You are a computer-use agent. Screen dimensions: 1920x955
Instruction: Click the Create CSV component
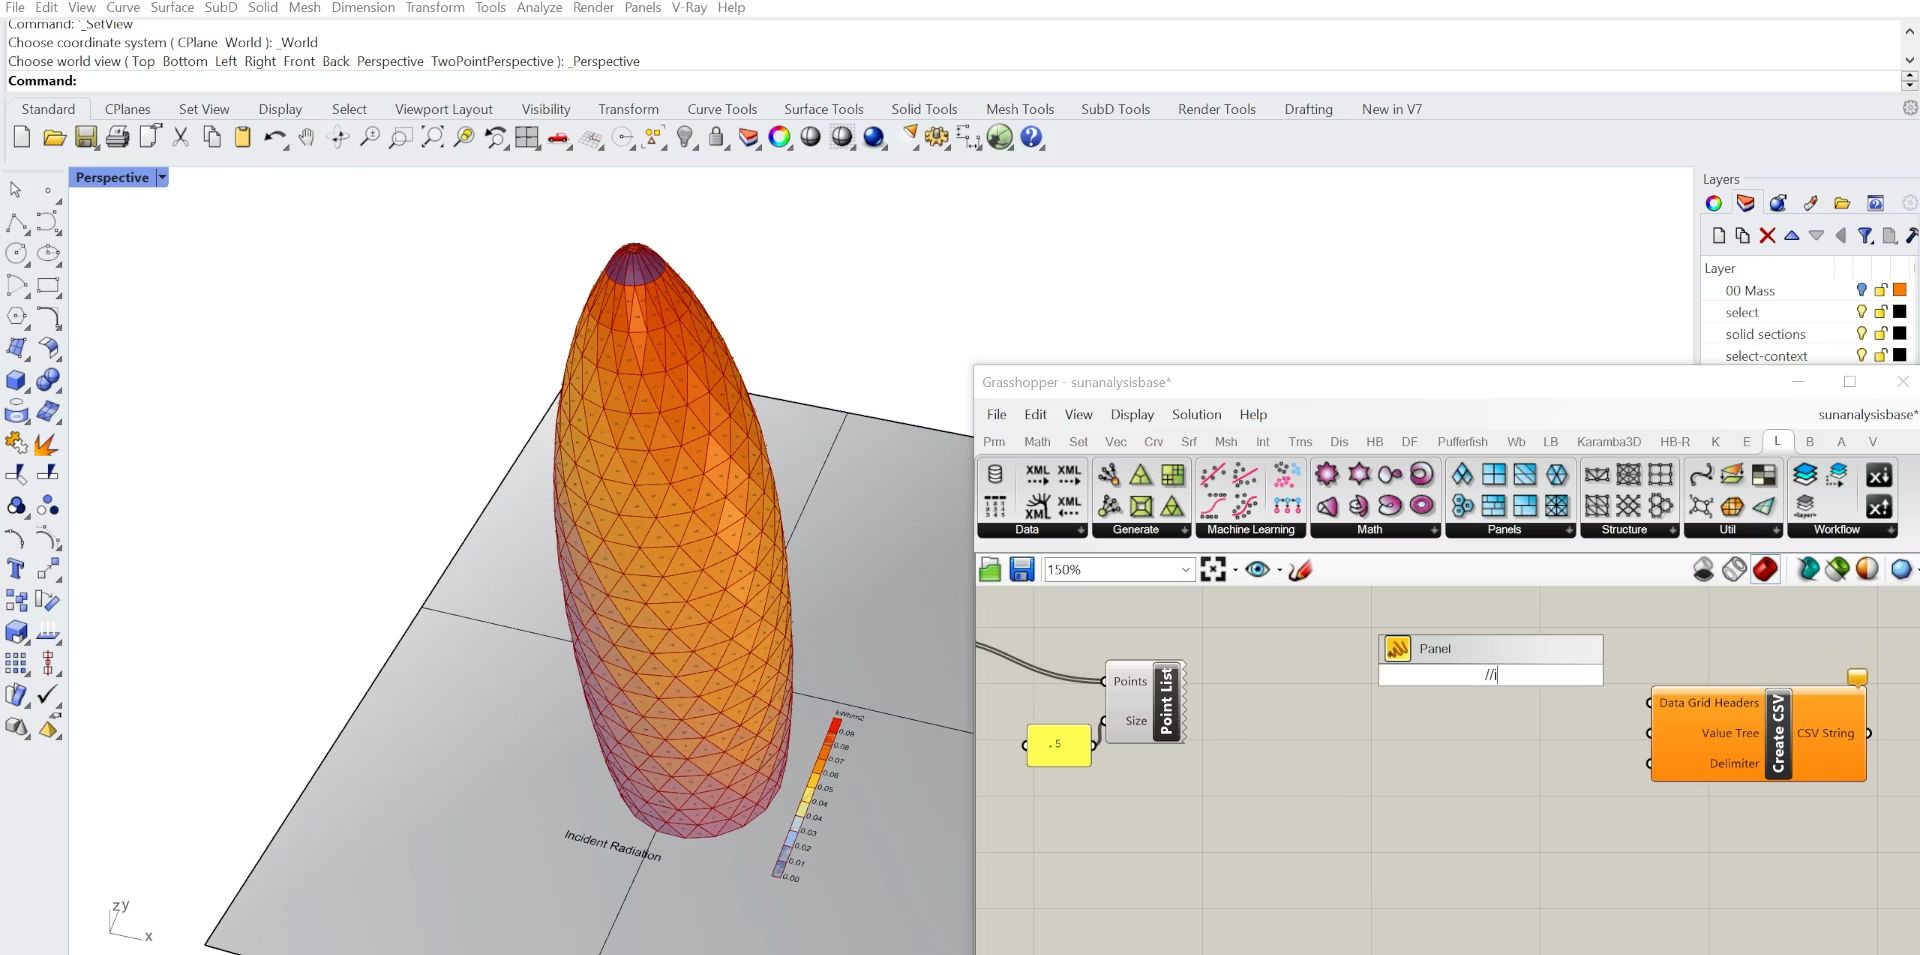1777,734
